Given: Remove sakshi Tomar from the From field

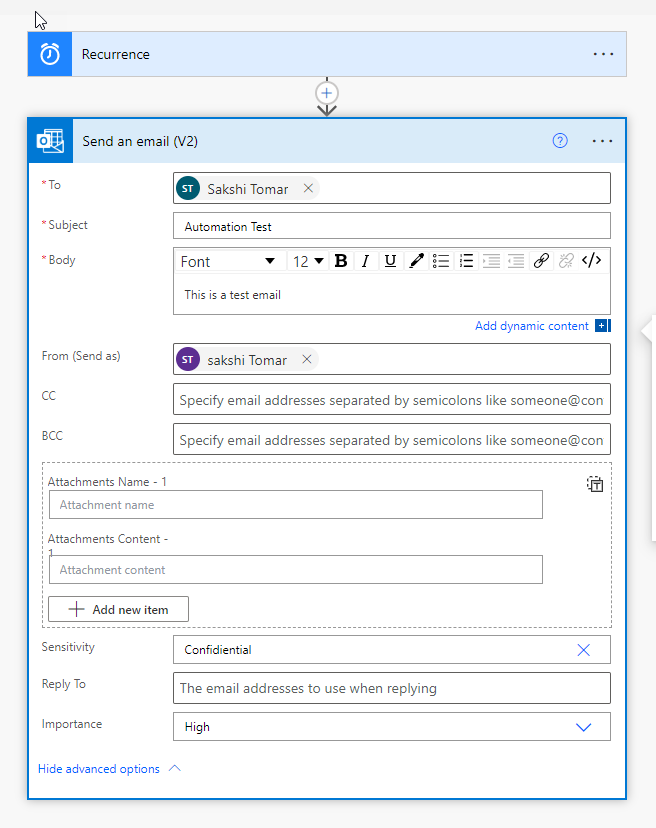Looking at the screenshot, I should point(307,359).
